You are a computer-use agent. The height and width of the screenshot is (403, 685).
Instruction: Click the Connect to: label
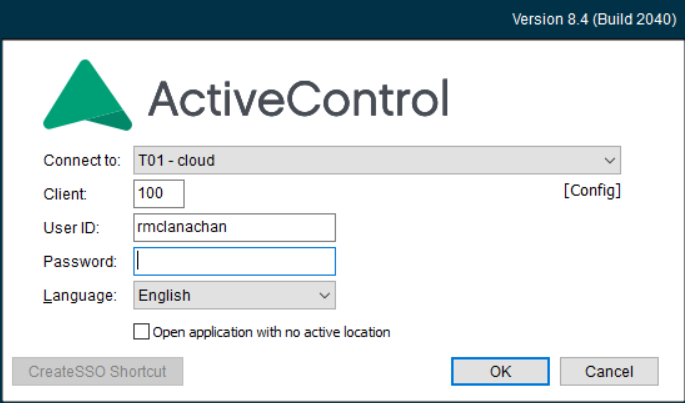click(82, 160)
